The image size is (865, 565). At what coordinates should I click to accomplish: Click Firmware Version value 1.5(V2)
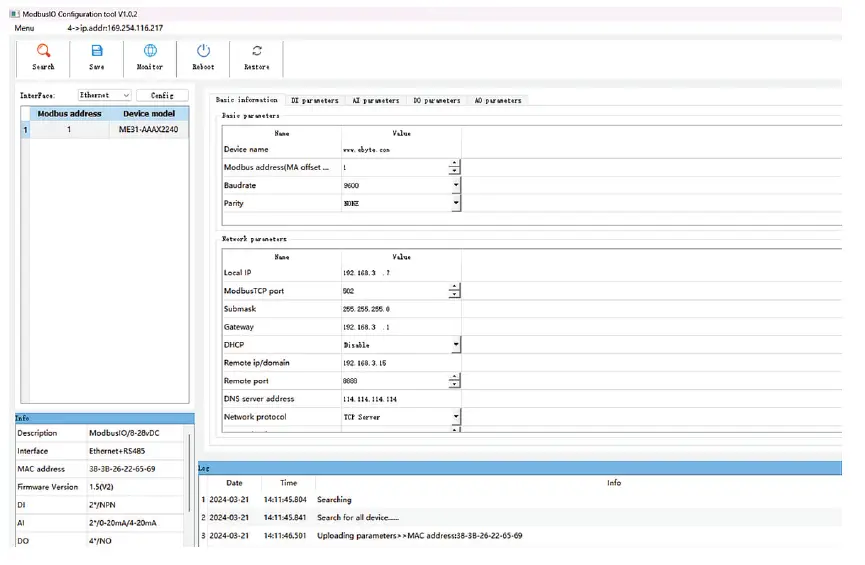[x=101, y=487]
